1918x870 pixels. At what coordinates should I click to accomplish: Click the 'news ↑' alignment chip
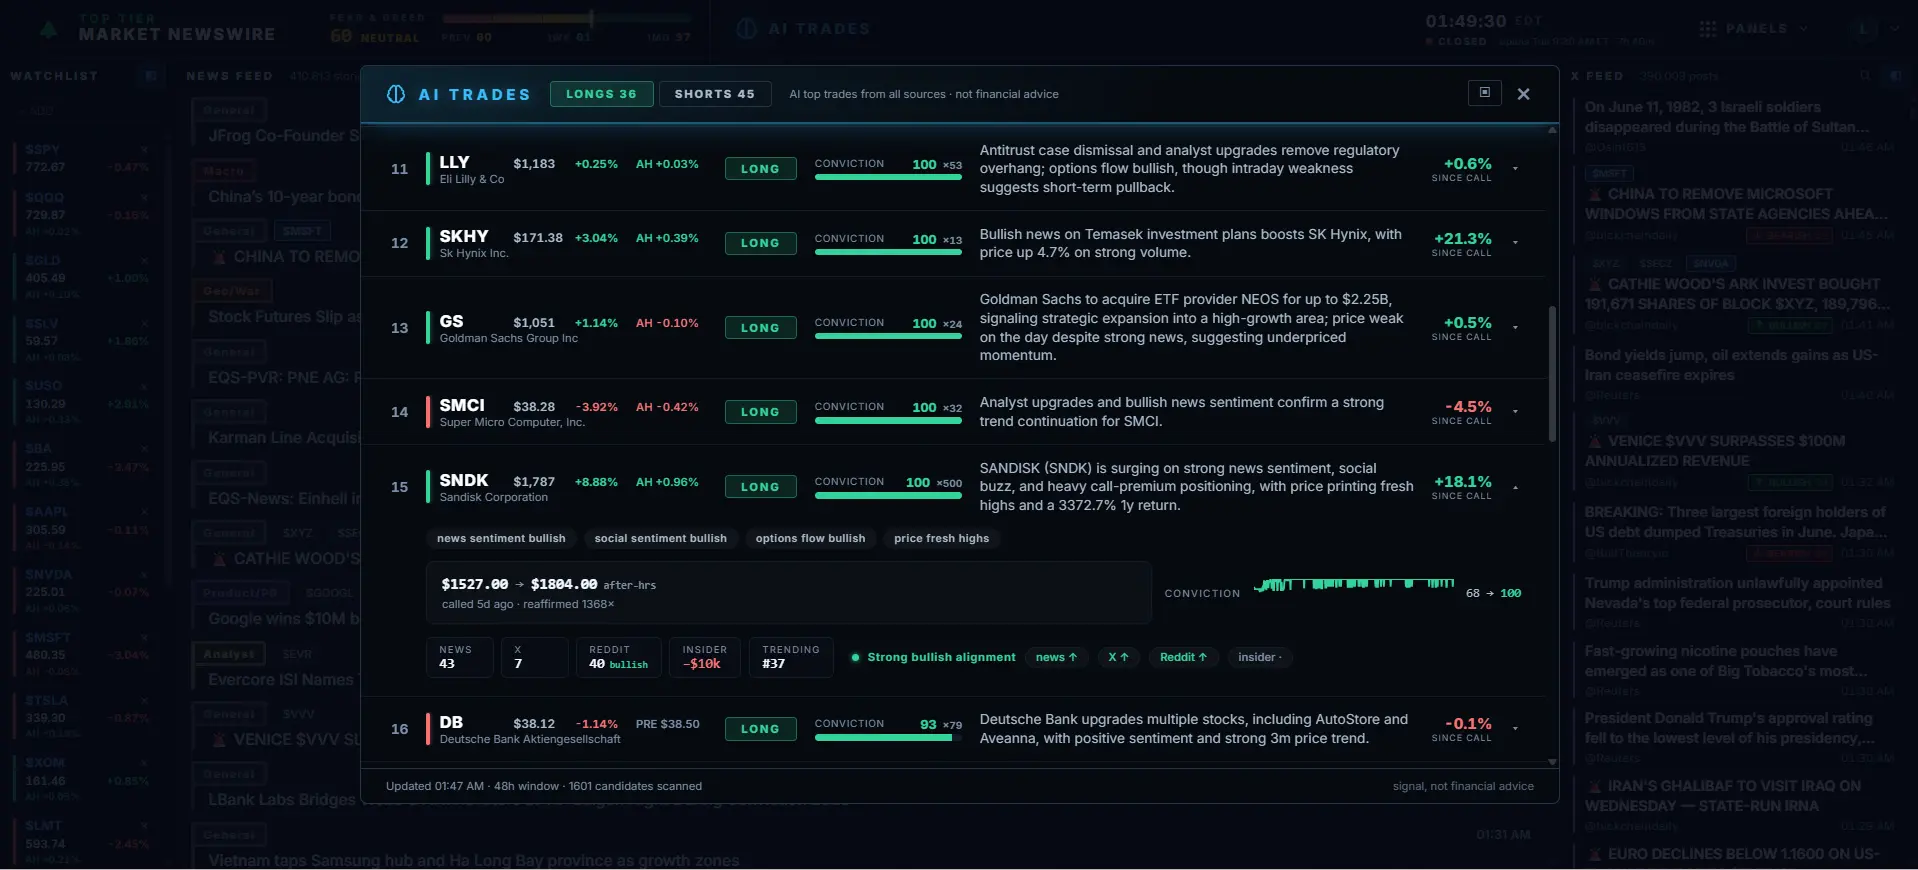1056,657
